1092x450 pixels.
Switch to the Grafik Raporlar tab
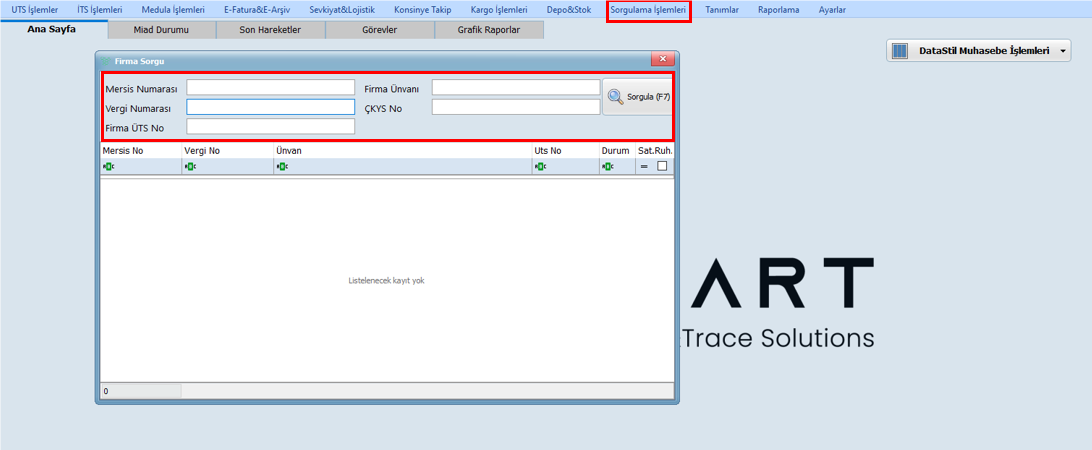489,30
